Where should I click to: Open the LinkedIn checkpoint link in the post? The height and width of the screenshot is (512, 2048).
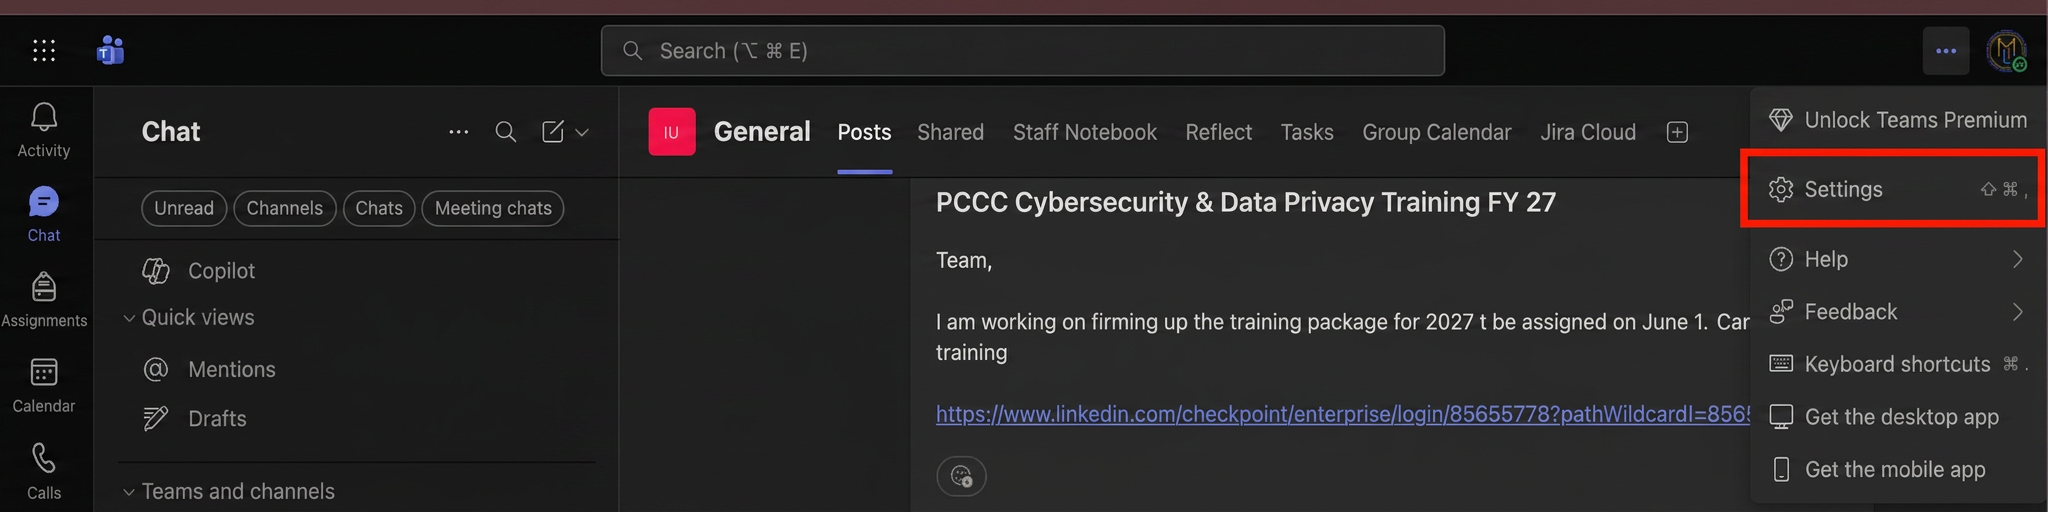coord(1342,414)
